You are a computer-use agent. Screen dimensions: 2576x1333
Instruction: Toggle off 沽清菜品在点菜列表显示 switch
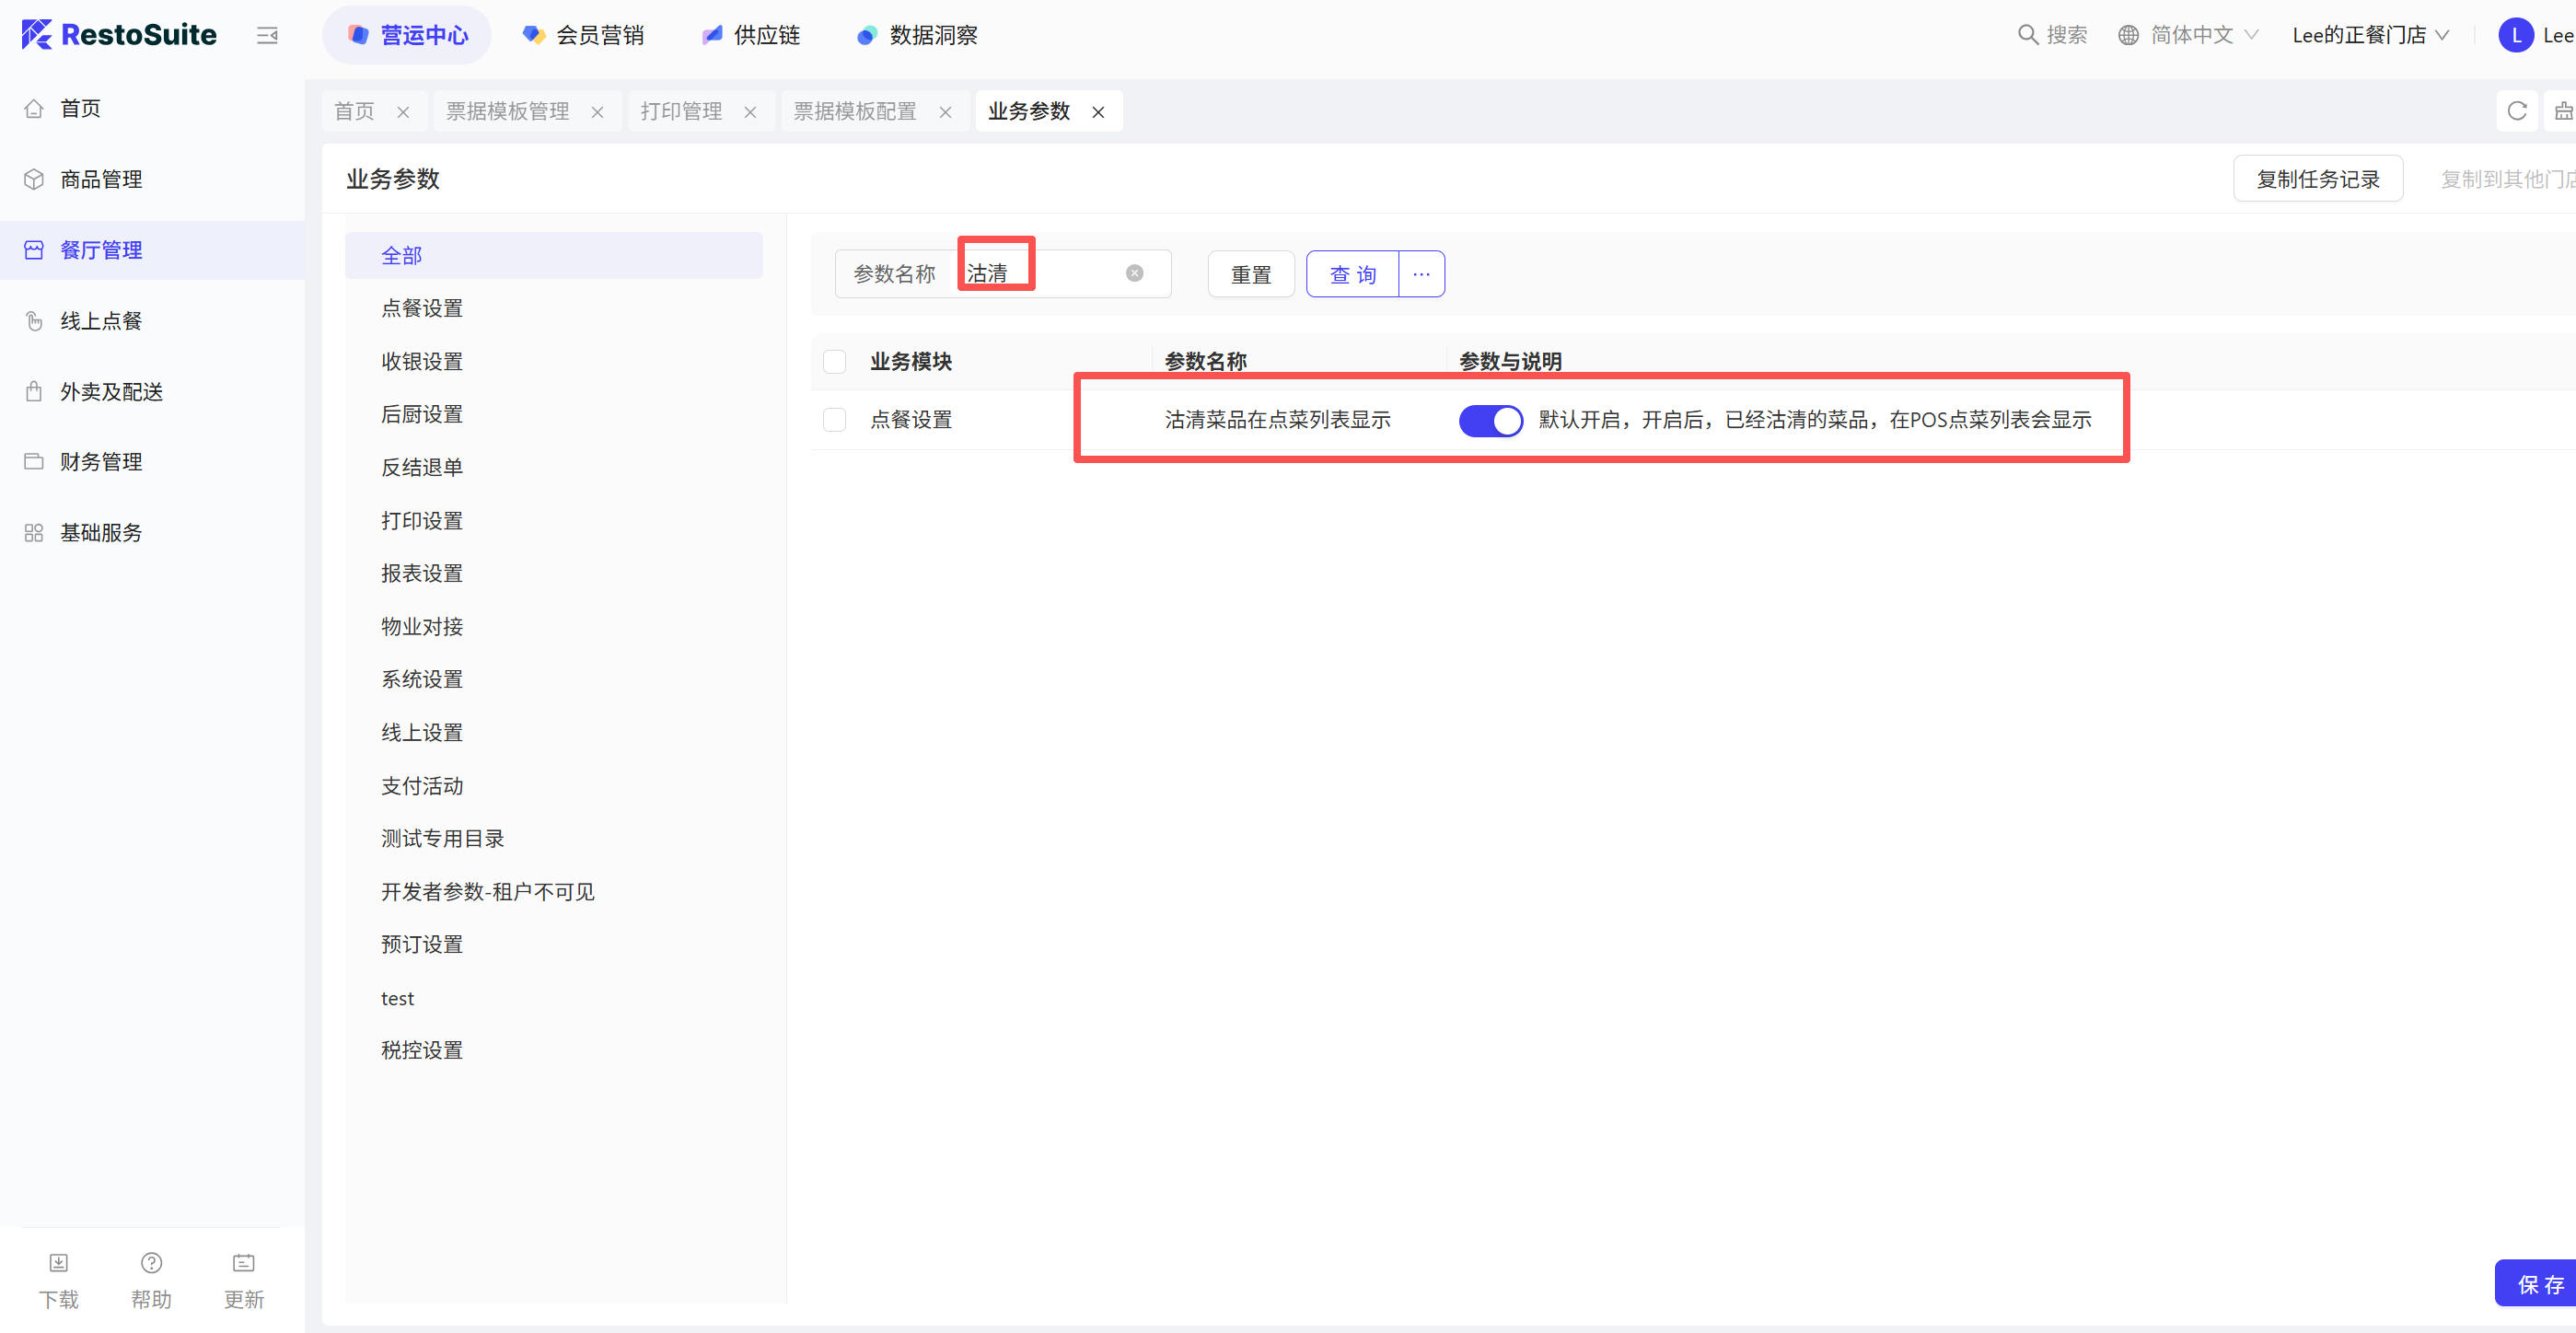pos(1490,420)
